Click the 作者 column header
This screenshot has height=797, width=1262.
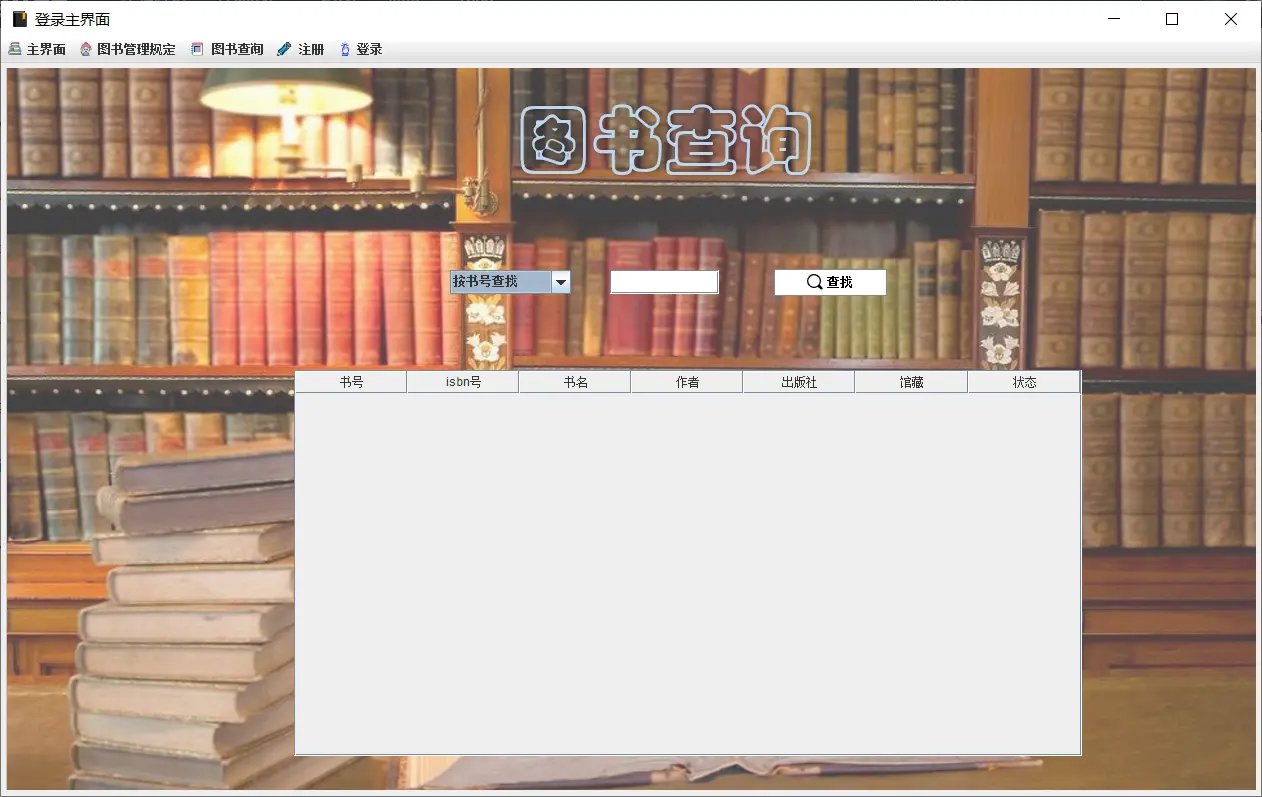686,381
